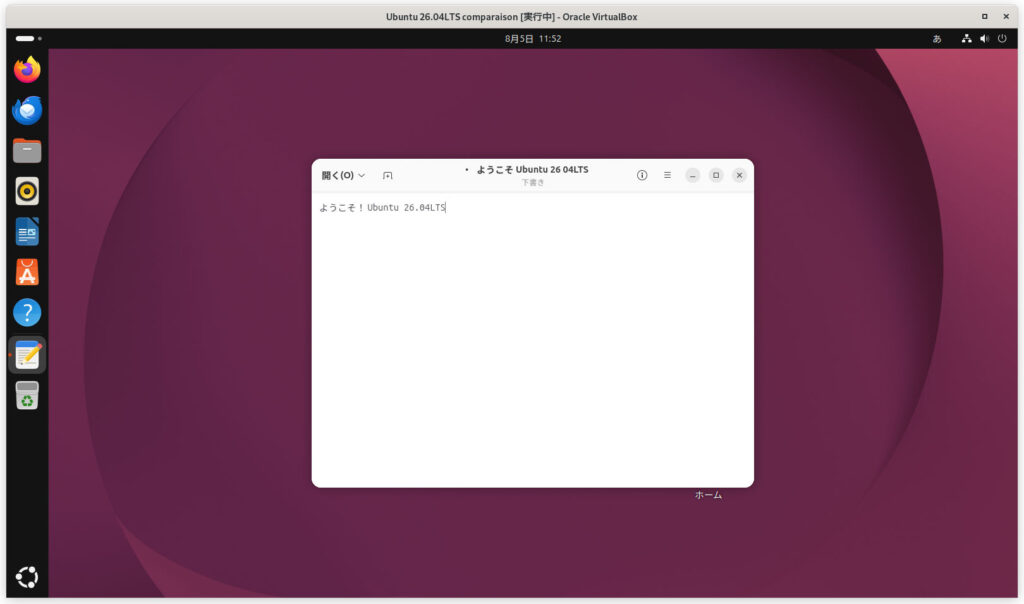The image size is (1024, 604).
Task: Maximize the VirtualBox window
Action: pos(984,16)
